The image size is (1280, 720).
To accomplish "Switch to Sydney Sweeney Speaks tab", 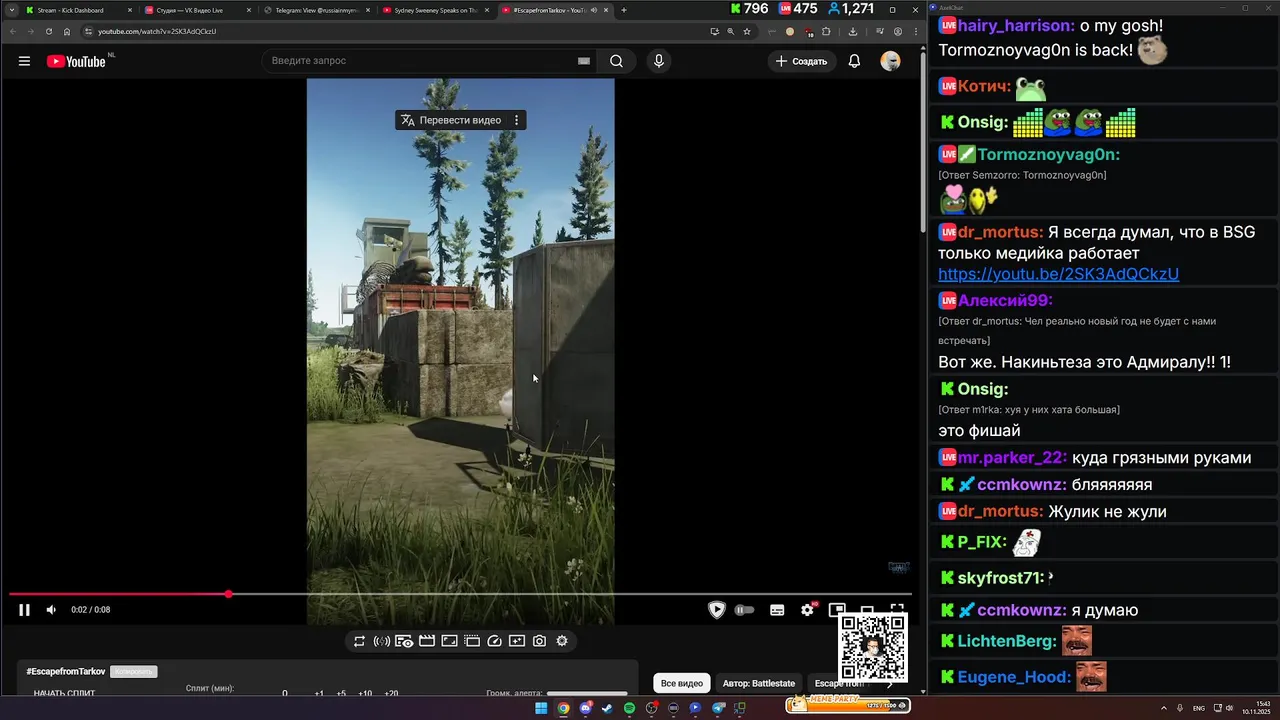I will click(x=436, y=10).
